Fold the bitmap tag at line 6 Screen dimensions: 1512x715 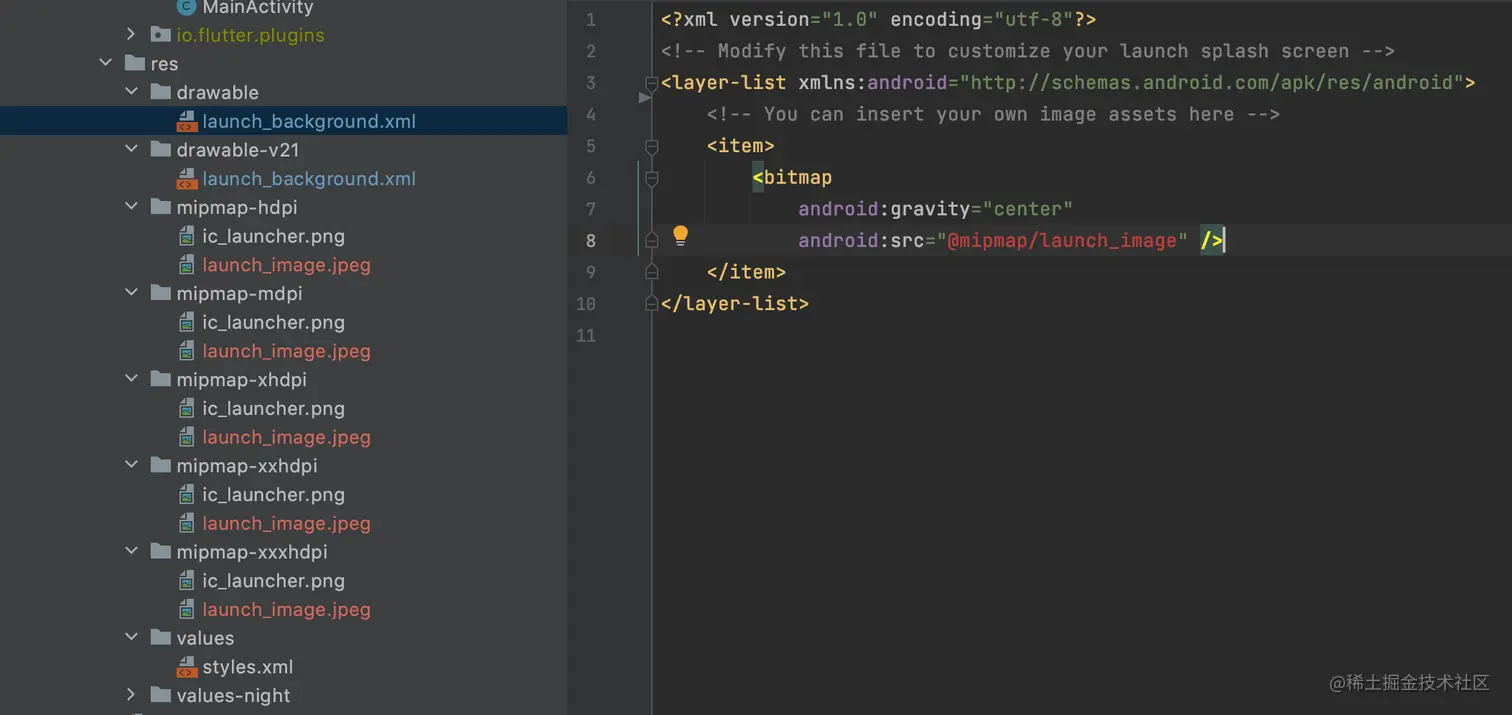pyautogui.click(x=652, y=178)
